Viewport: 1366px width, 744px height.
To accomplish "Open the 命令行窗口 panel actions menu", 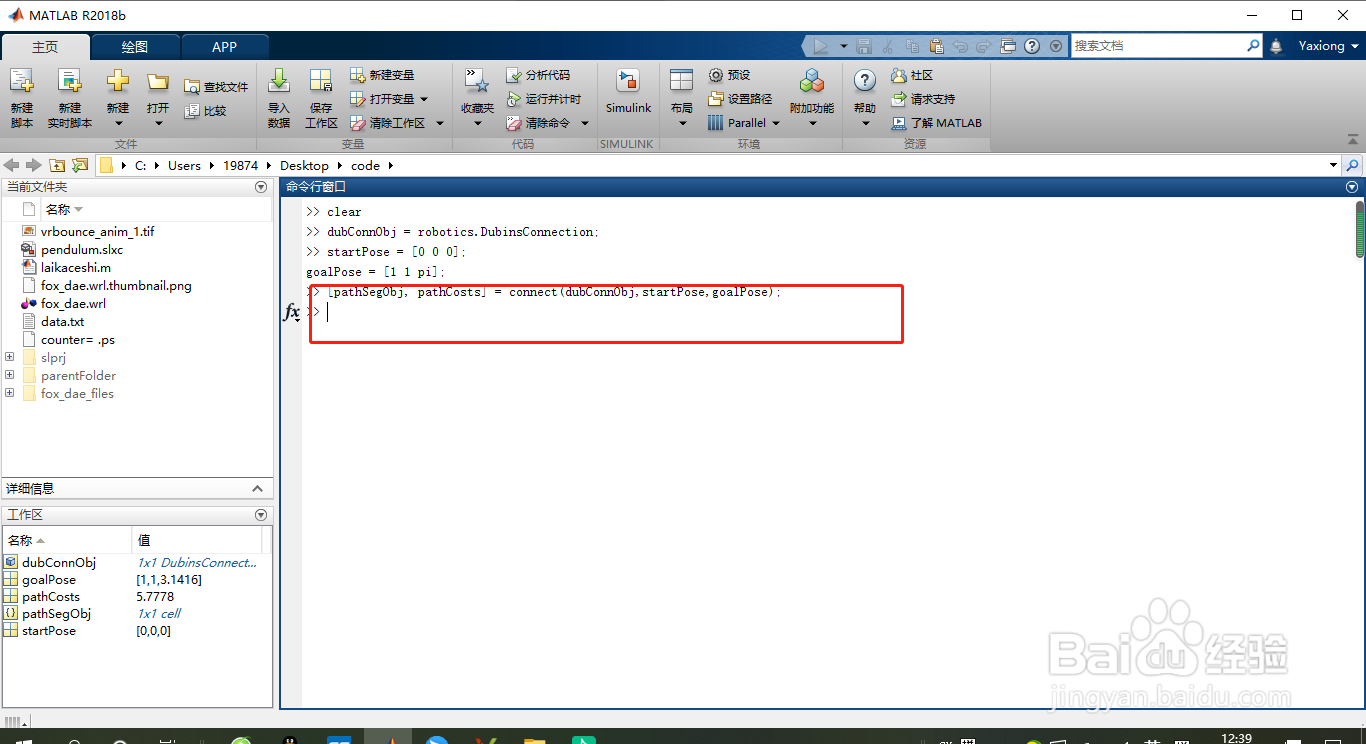I will click(x=1353, y=187).
